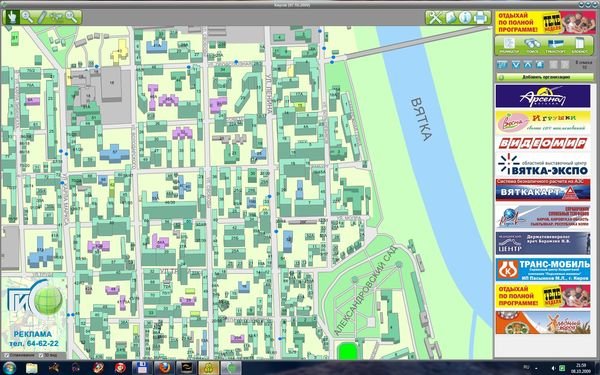Viewport: 600px width, 375px height.
Task: Select the hand pan tool
Action: pyautogui.click(x=11, y=17)
